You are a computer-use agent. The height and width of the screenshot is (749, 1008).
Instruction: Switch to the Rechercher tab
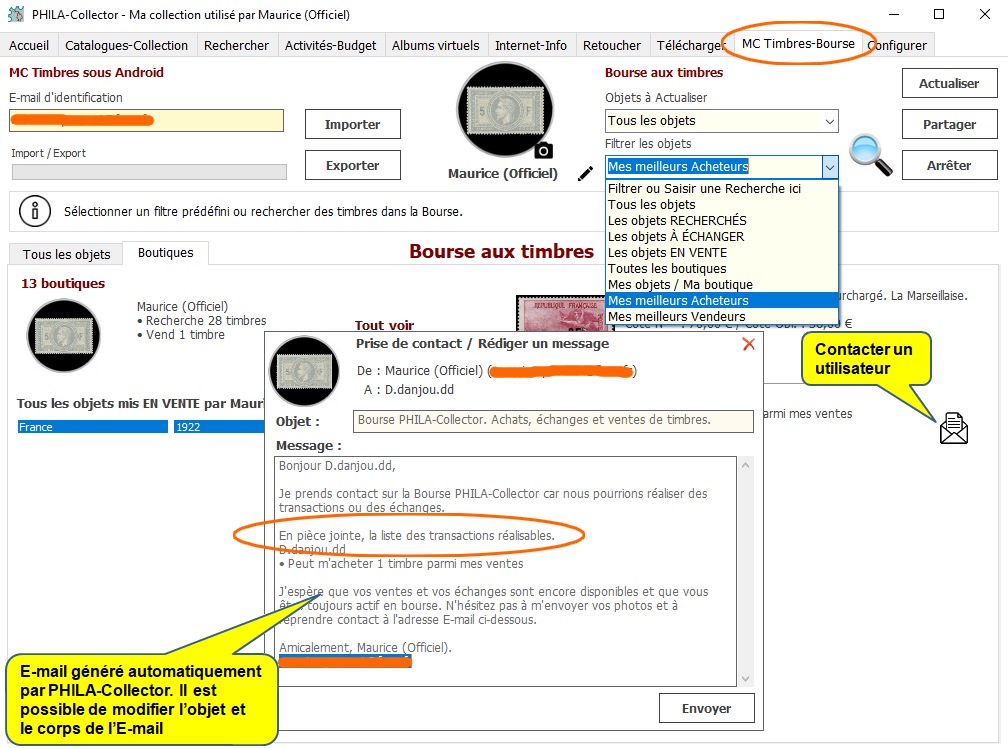coord(237,46)
